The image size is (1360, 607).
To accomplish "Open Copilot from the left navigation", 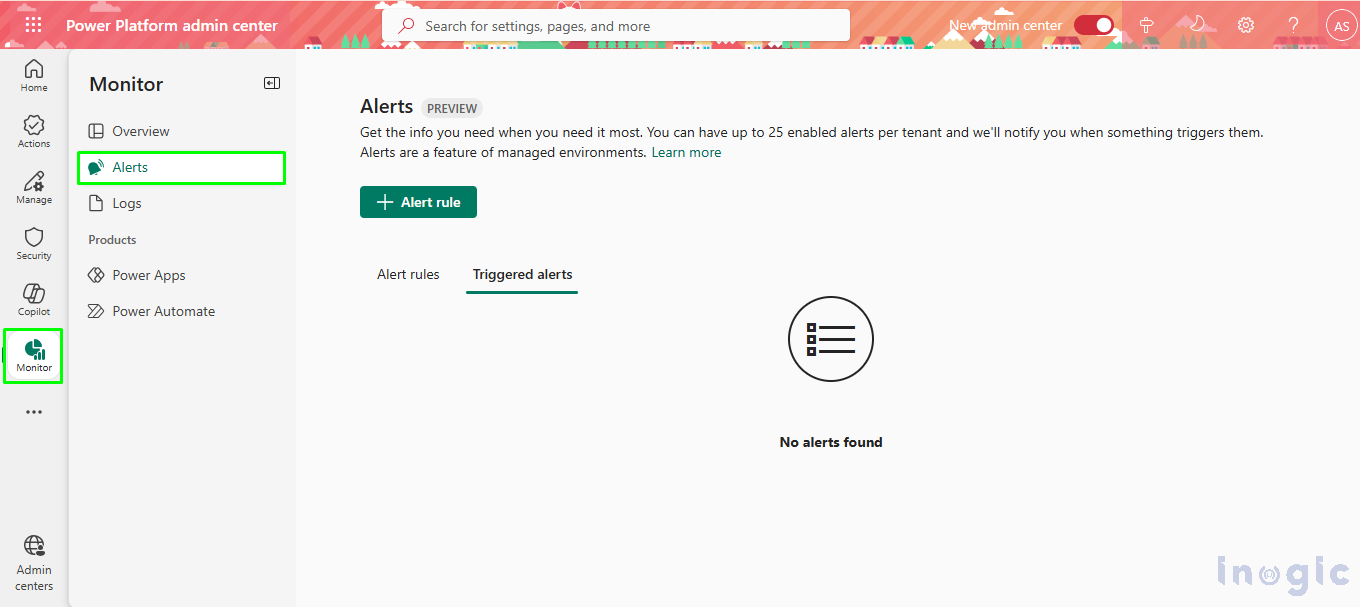I will tap(33, 297).
